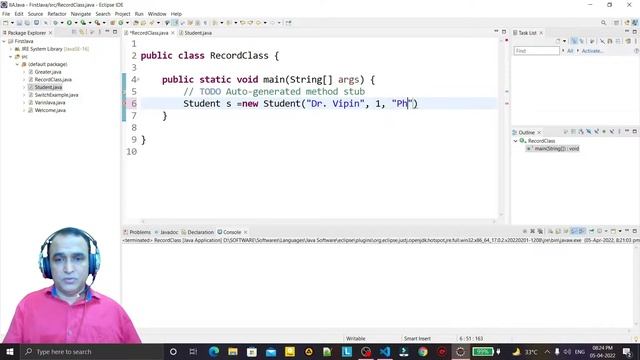Open New Task dropdown in Task List
Screen dimensions: 640x360
tap(564, 41)
